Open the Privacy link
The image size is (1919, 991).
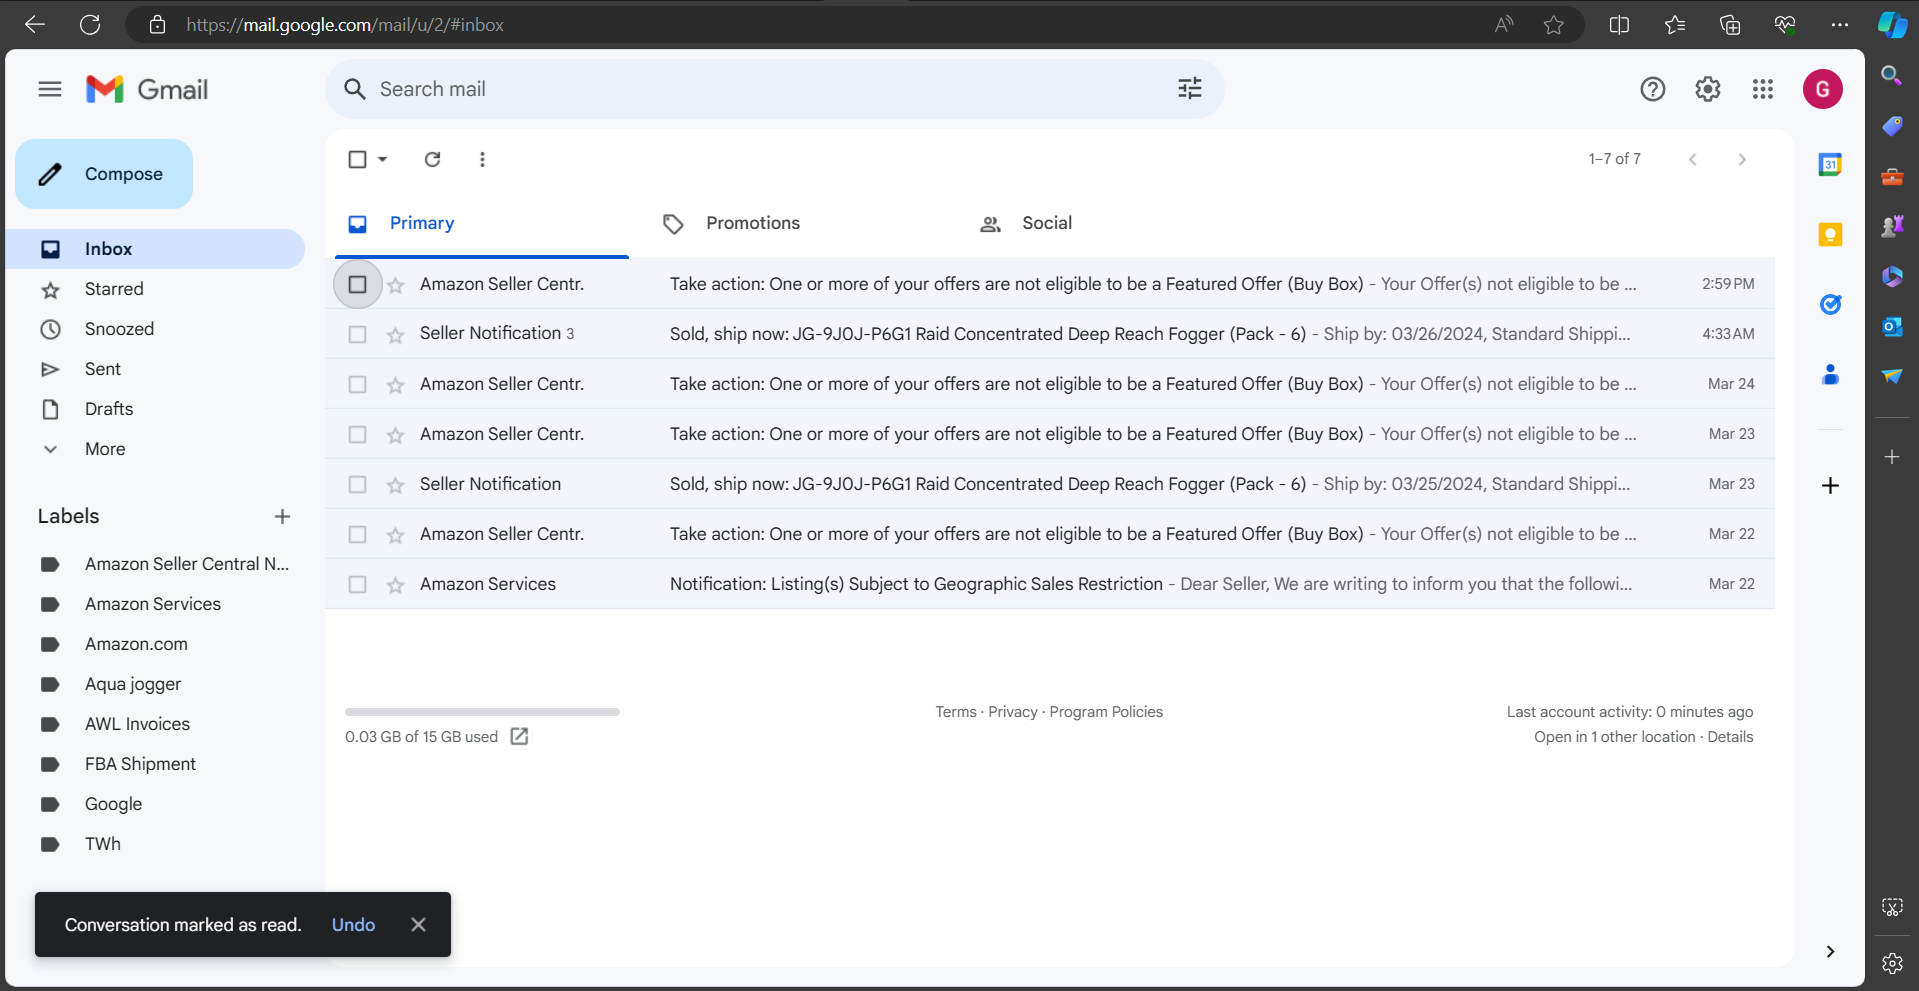[1013, 712]
